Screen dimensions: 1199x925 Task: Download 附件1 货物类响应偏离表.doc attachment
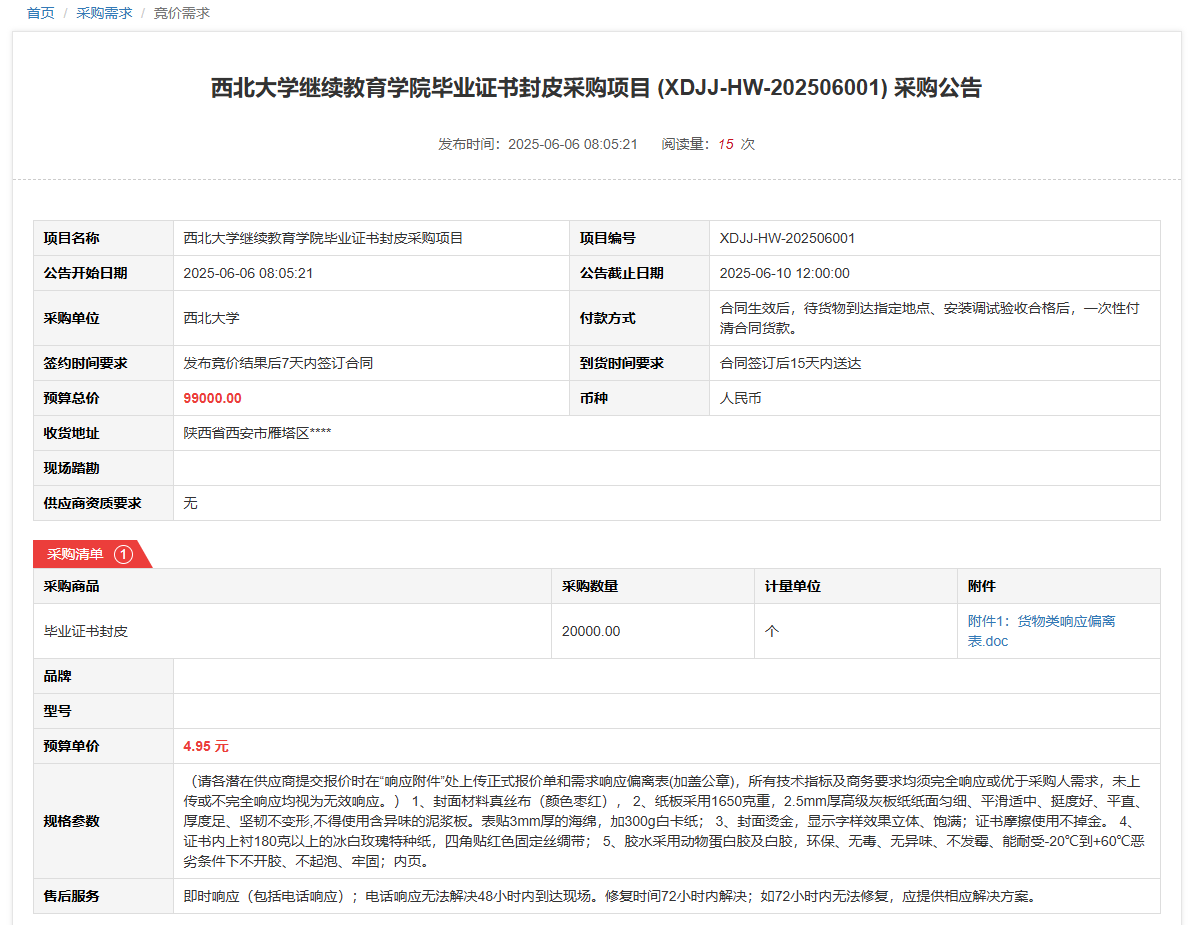tap(1041, 631)
